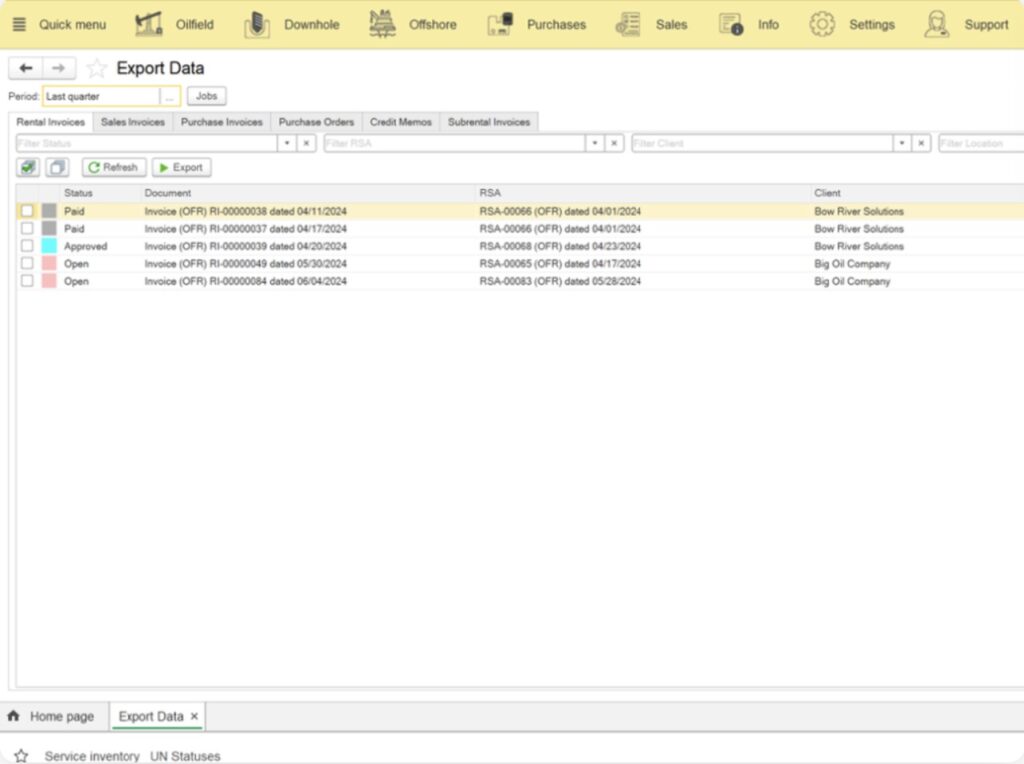Open the Oilfield section icon
The width and height of the screenshot is (1024, 764).
coord(149,24)
